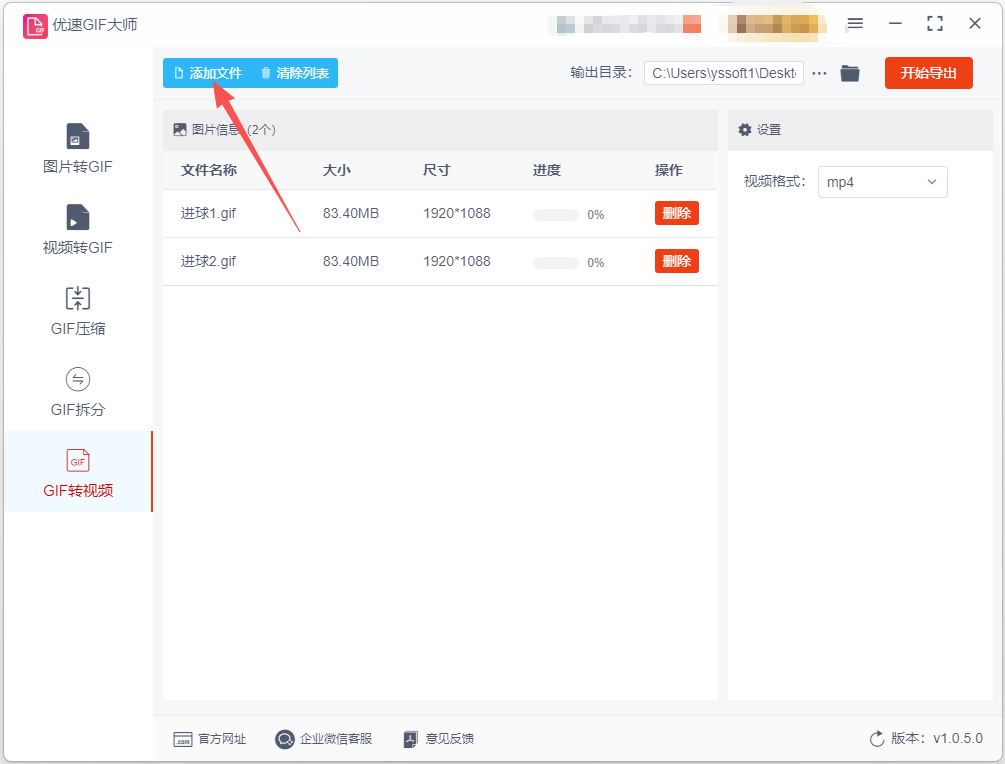Close the 优速GIF大师 window
Image resolution: width=1005 pixels, height=764 pixels.
(x=975, y=24)
